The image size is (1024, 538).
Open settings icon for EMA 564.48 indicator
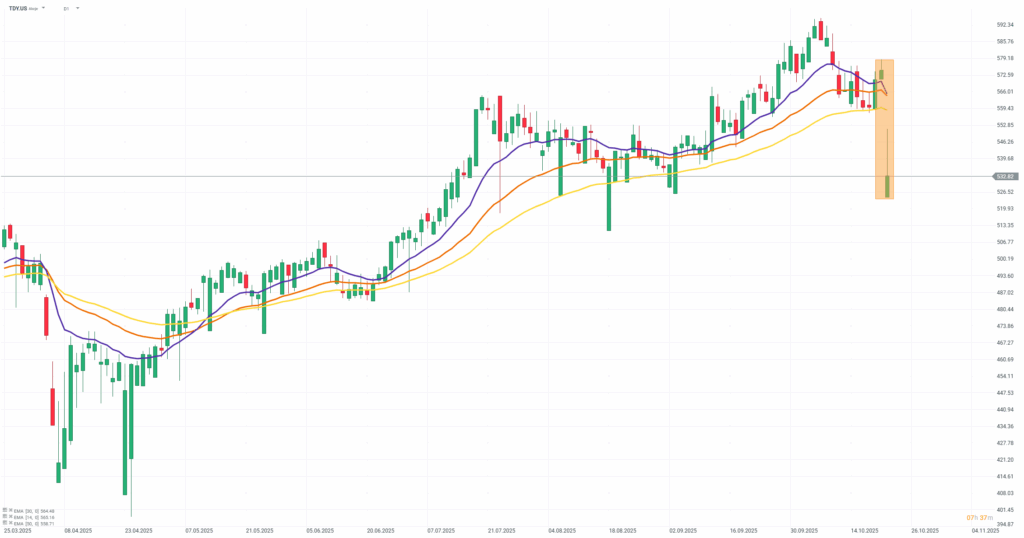coord(5,510)
